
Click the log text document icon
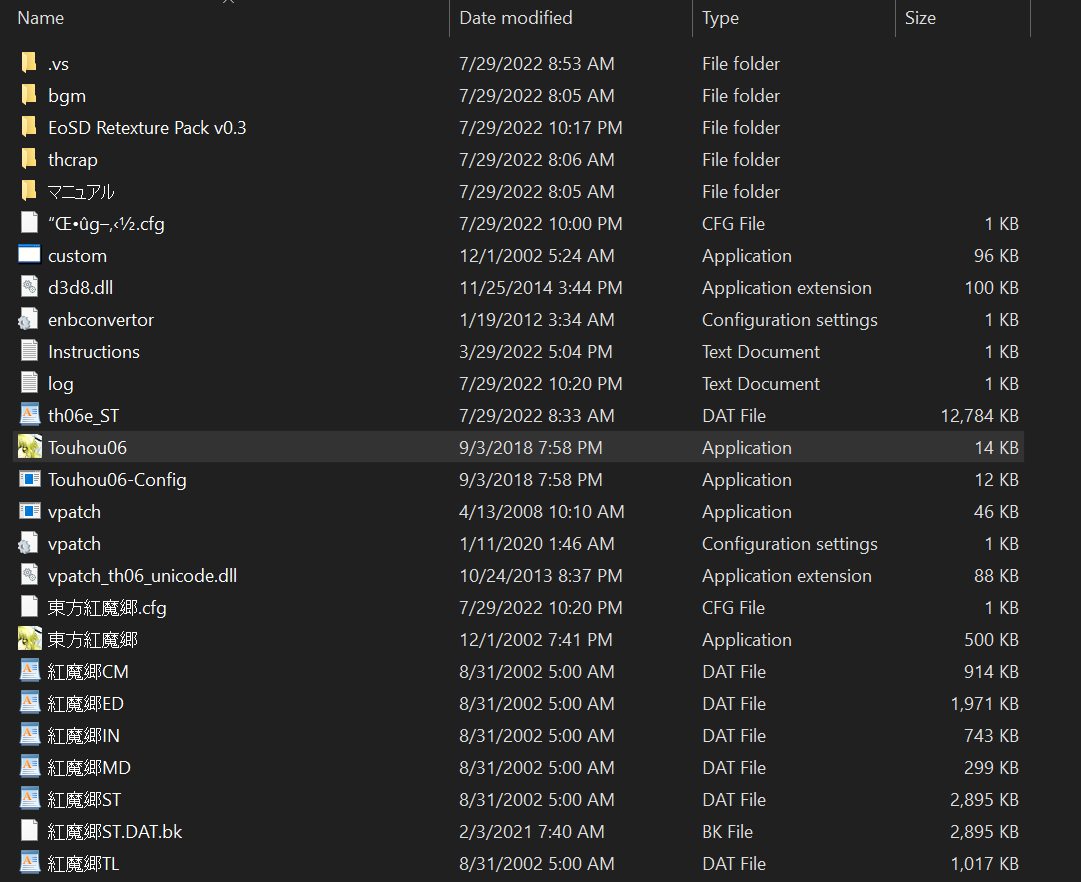point(29,383)
